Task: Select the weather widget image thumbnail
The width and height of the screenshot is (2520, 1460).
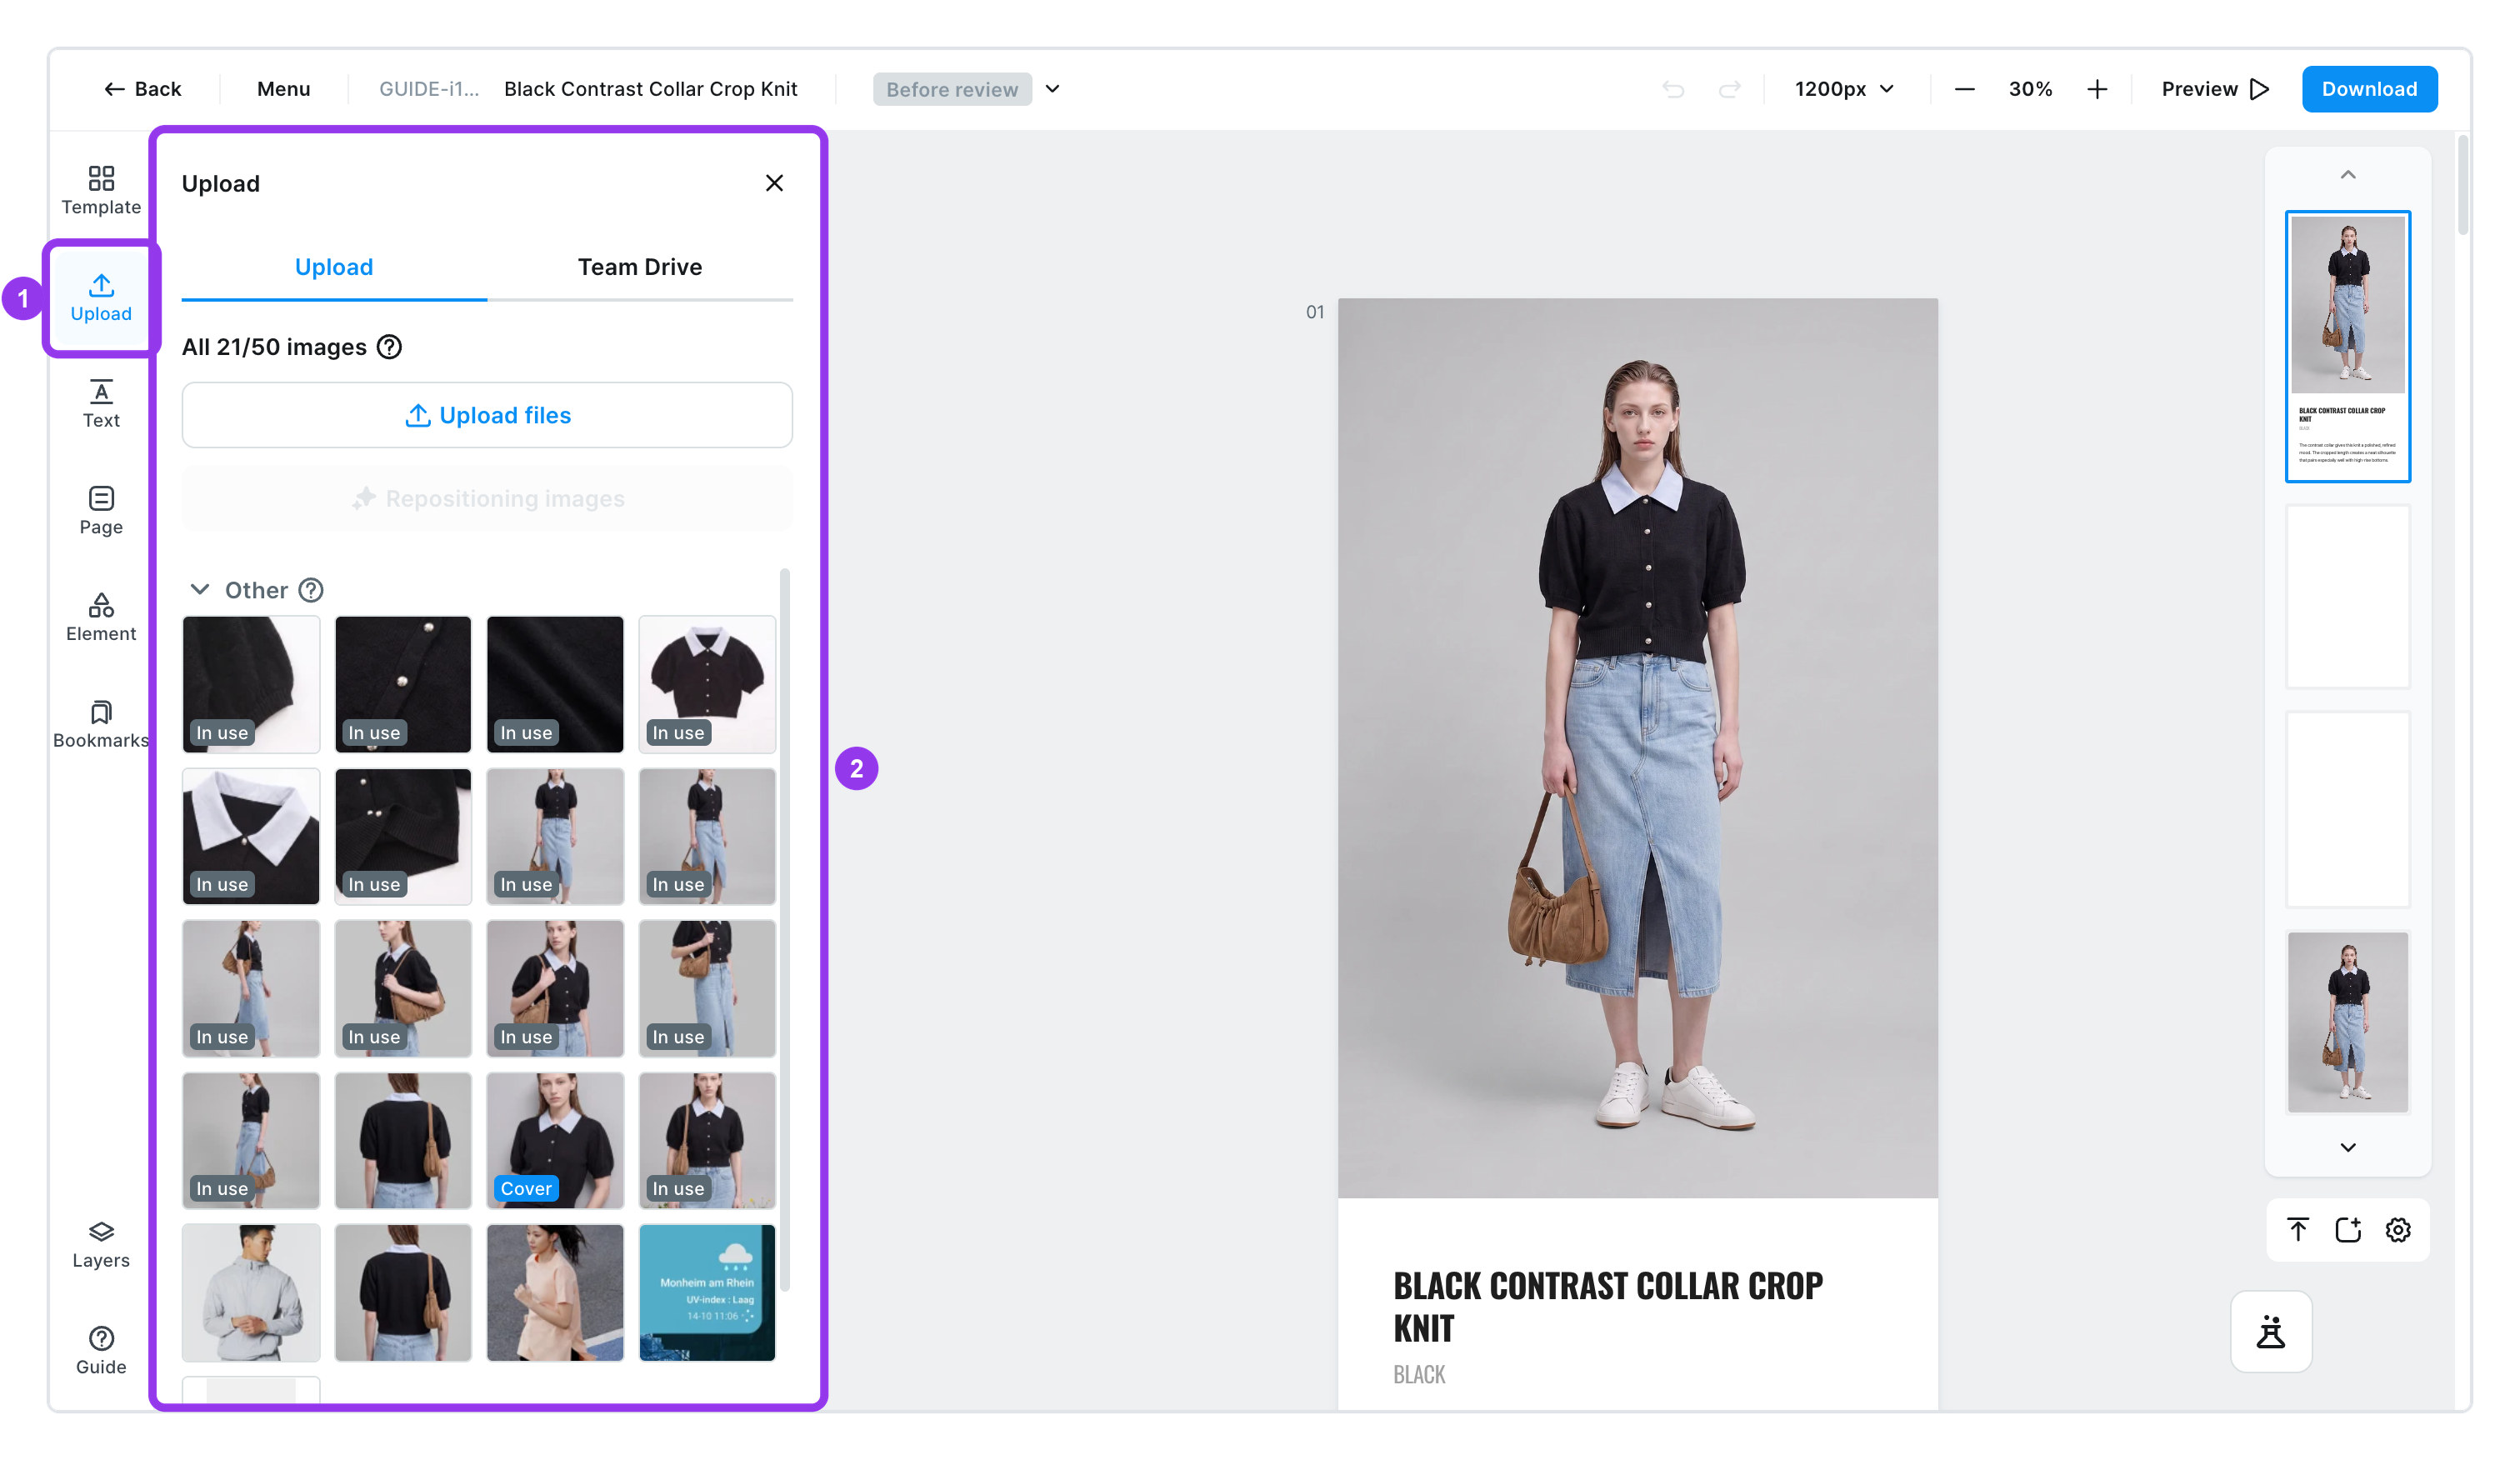Action: [707, 1292]
